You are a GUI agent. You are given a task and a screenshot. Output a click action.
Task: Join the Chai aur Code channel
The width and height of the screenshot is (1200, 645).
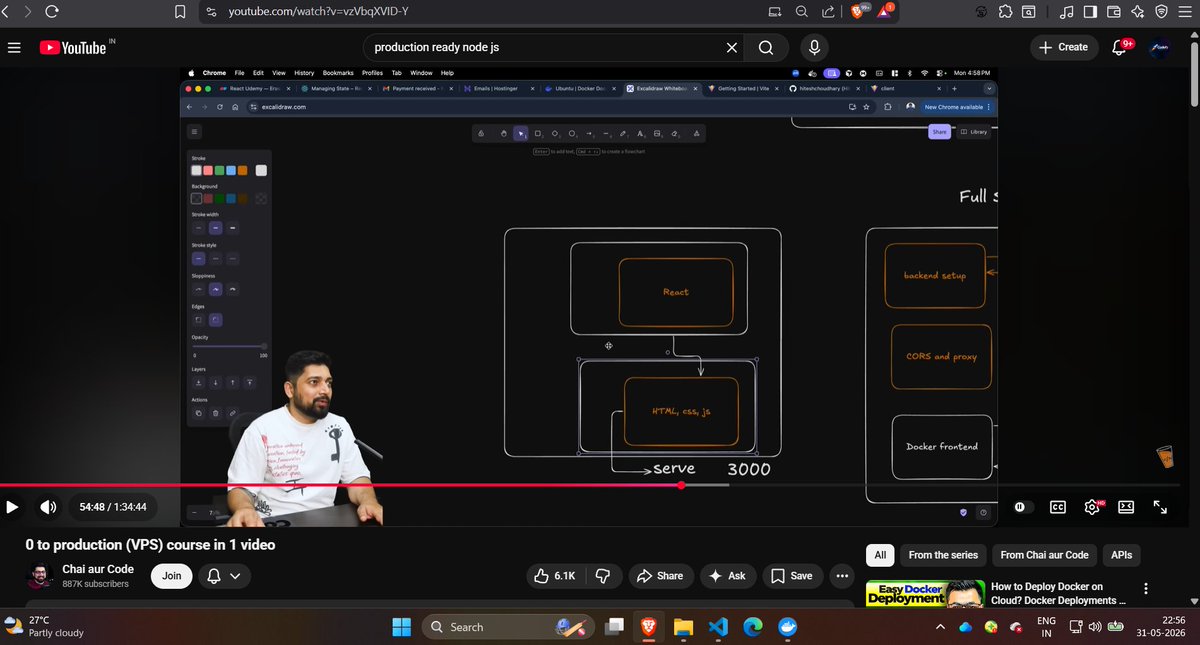tap(172, 576)
